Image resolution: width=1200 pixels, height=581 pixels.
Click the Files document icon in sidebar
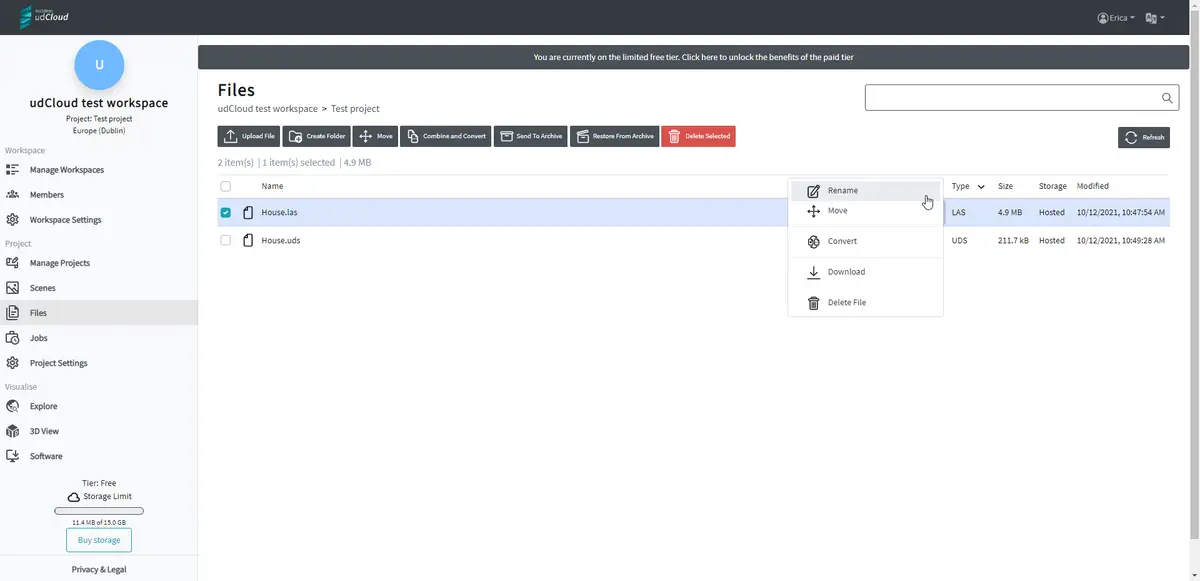coord(13,313)
